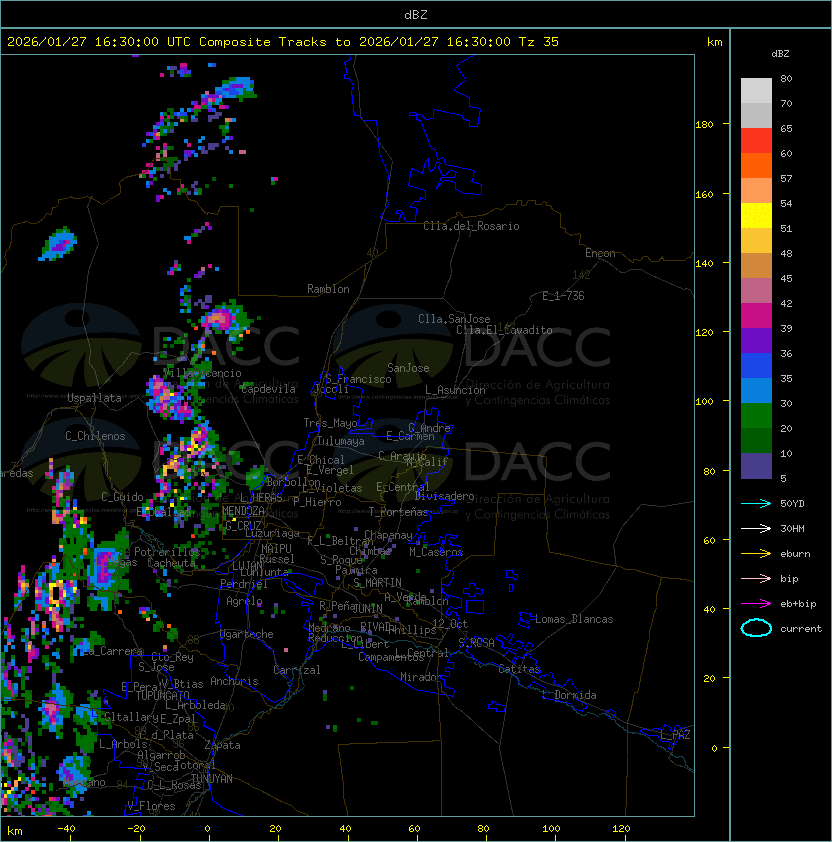Click the 'Villavicencio' map label

(x=202, y=373)
